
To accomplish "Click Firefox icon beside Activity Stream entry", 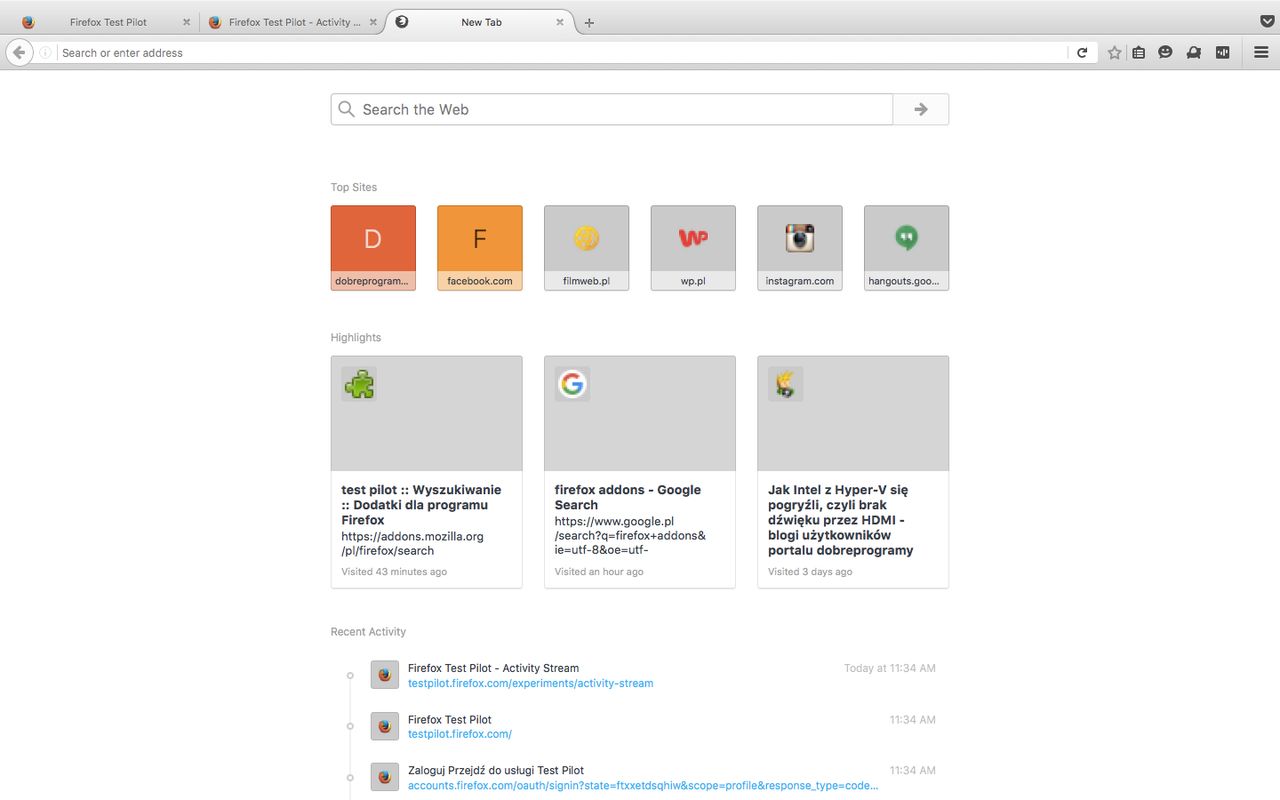I will [x=385, y=675].
